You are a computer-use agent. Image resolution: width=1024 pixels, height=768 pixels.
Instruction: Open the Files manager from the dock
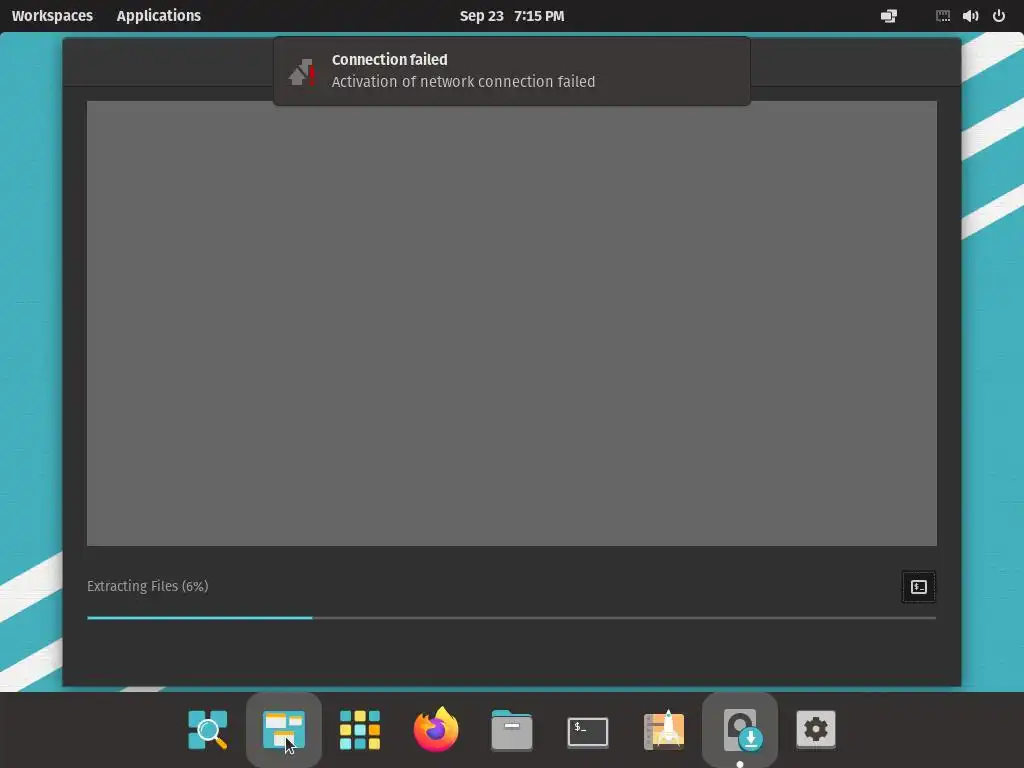pyautogui.click(x=512, y=729)
